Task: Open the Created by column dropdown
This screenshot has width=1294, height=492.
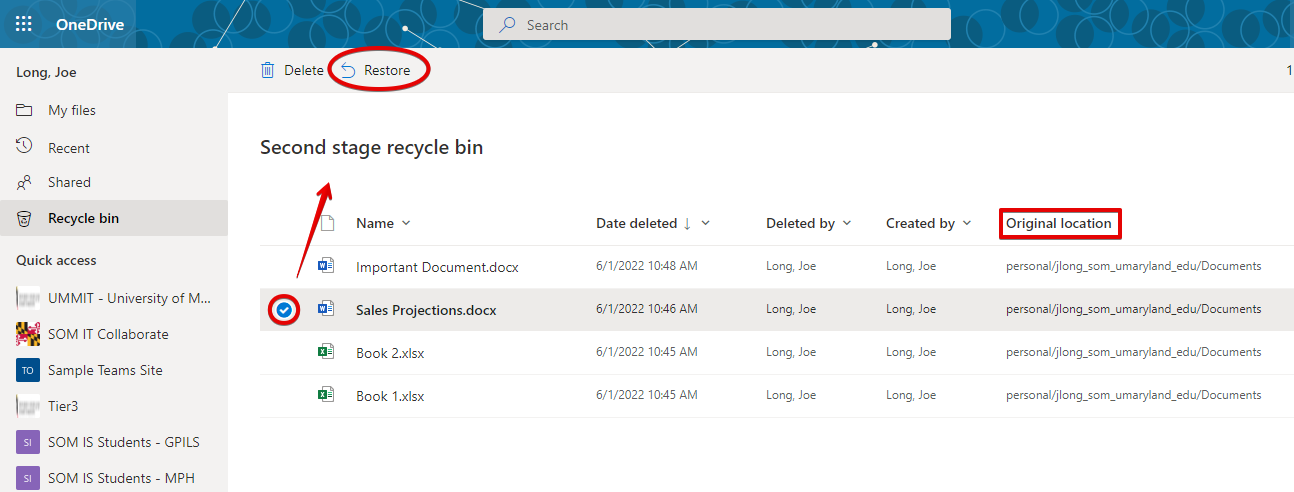Action: point(967,223)
